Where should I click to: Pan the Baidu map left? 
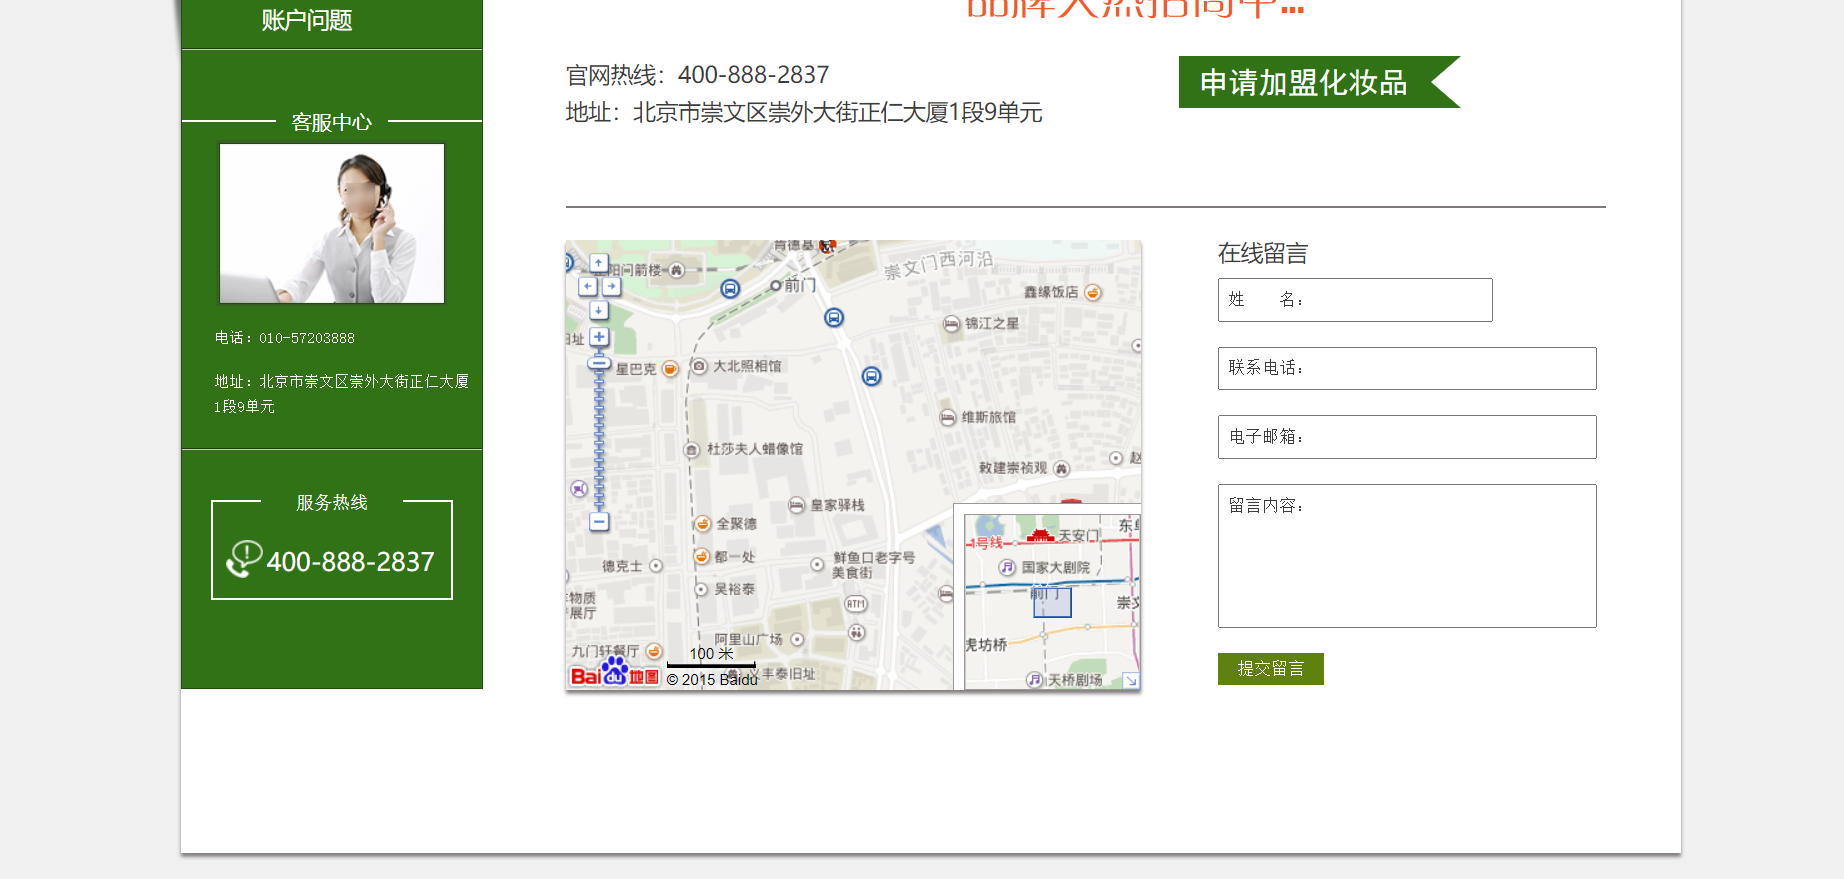tap(588, 286)
